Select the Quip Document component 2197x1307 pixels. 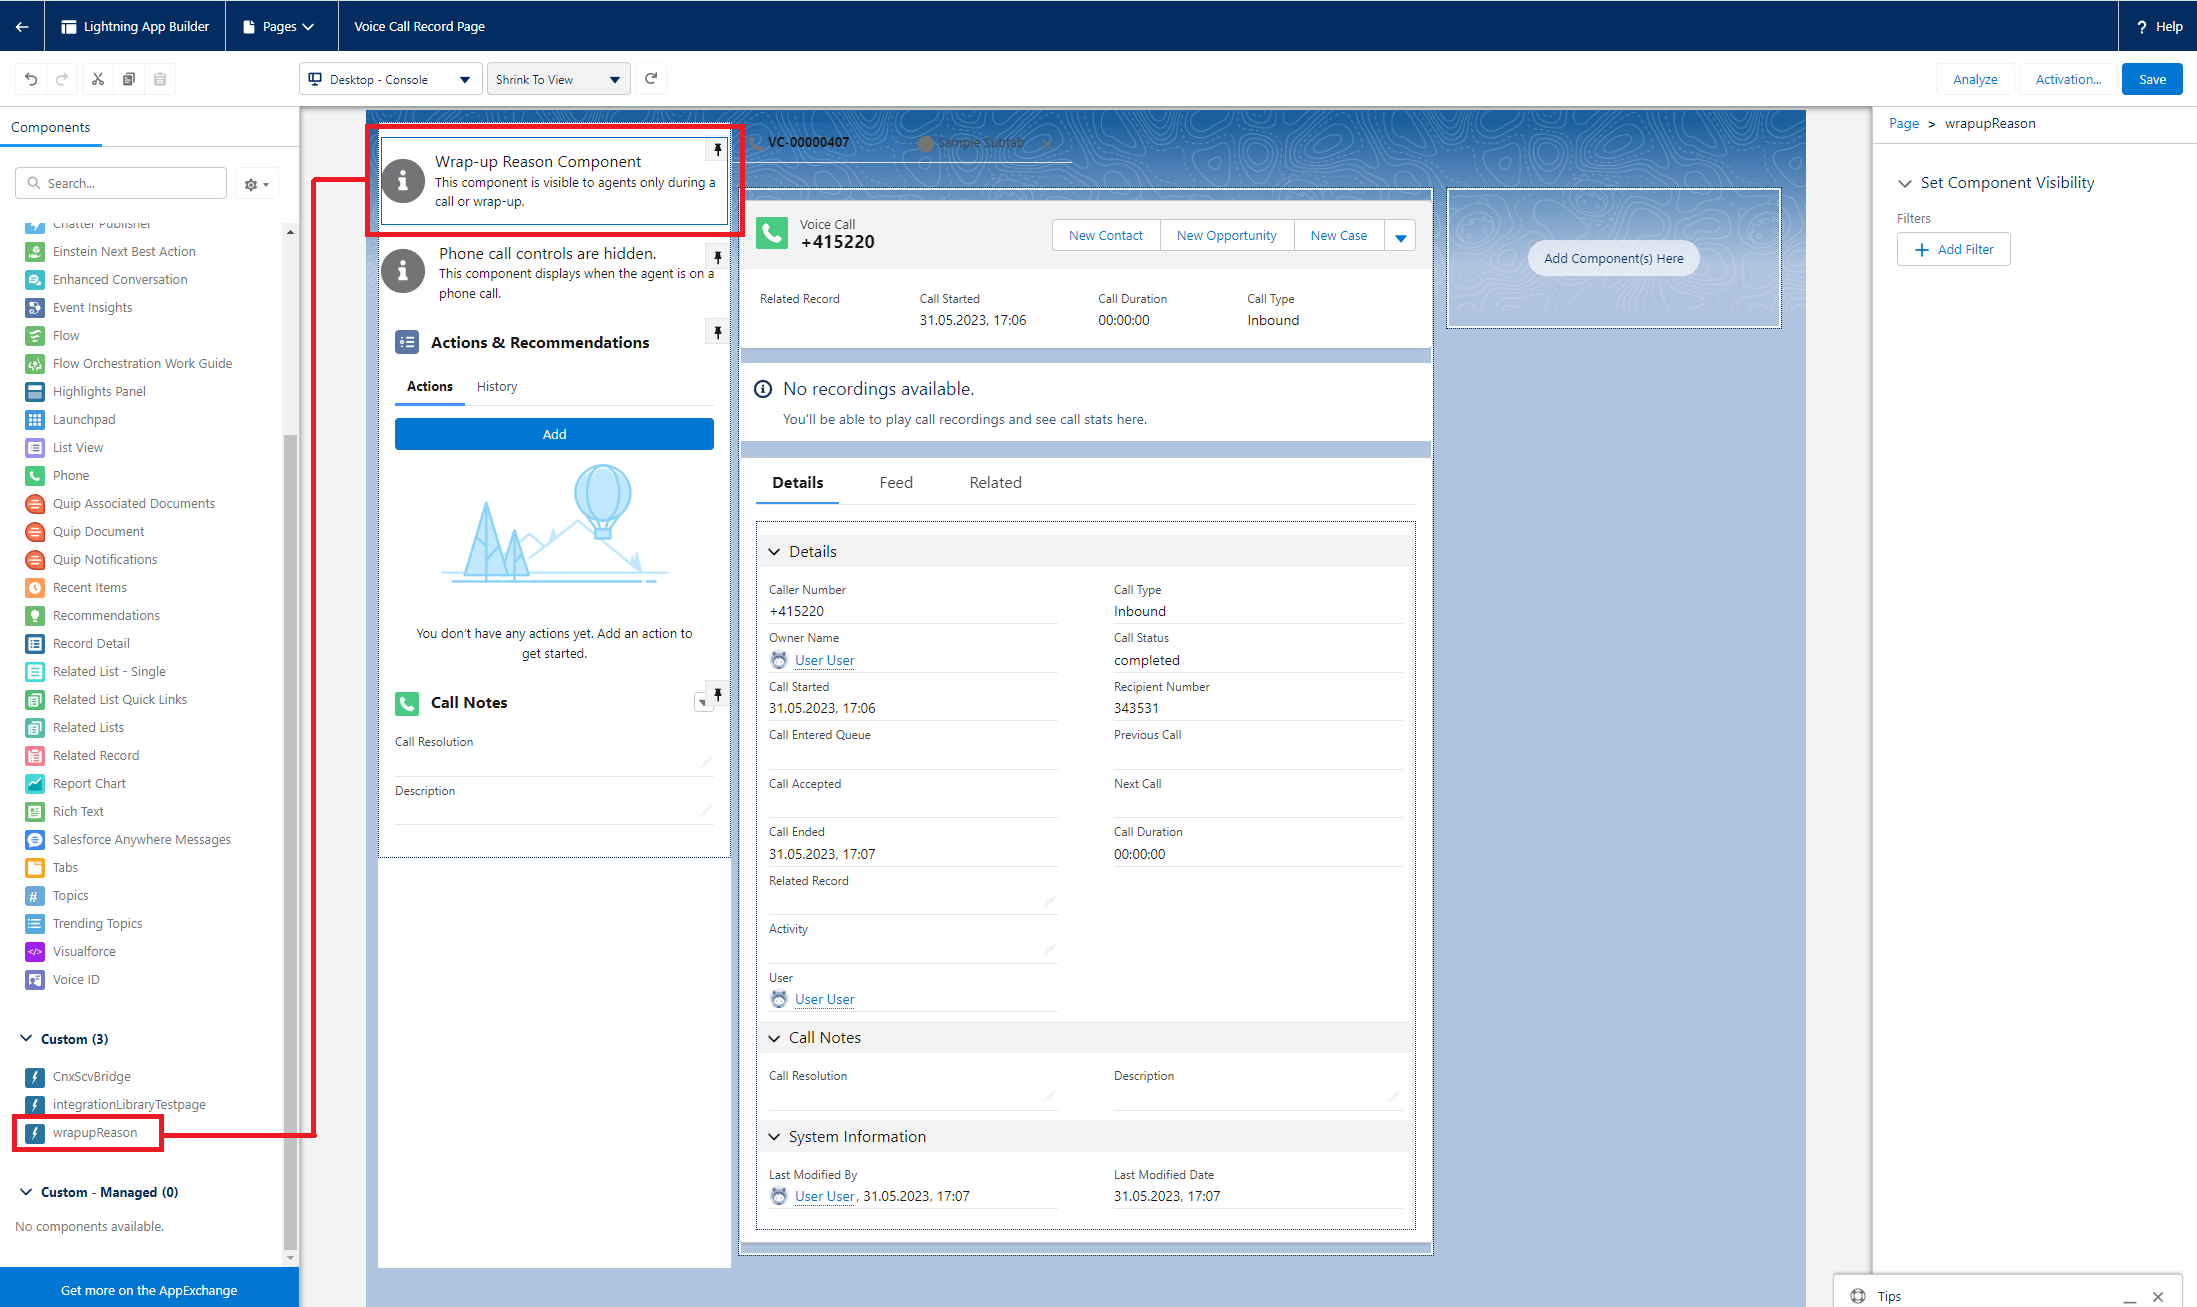point(98,531)
